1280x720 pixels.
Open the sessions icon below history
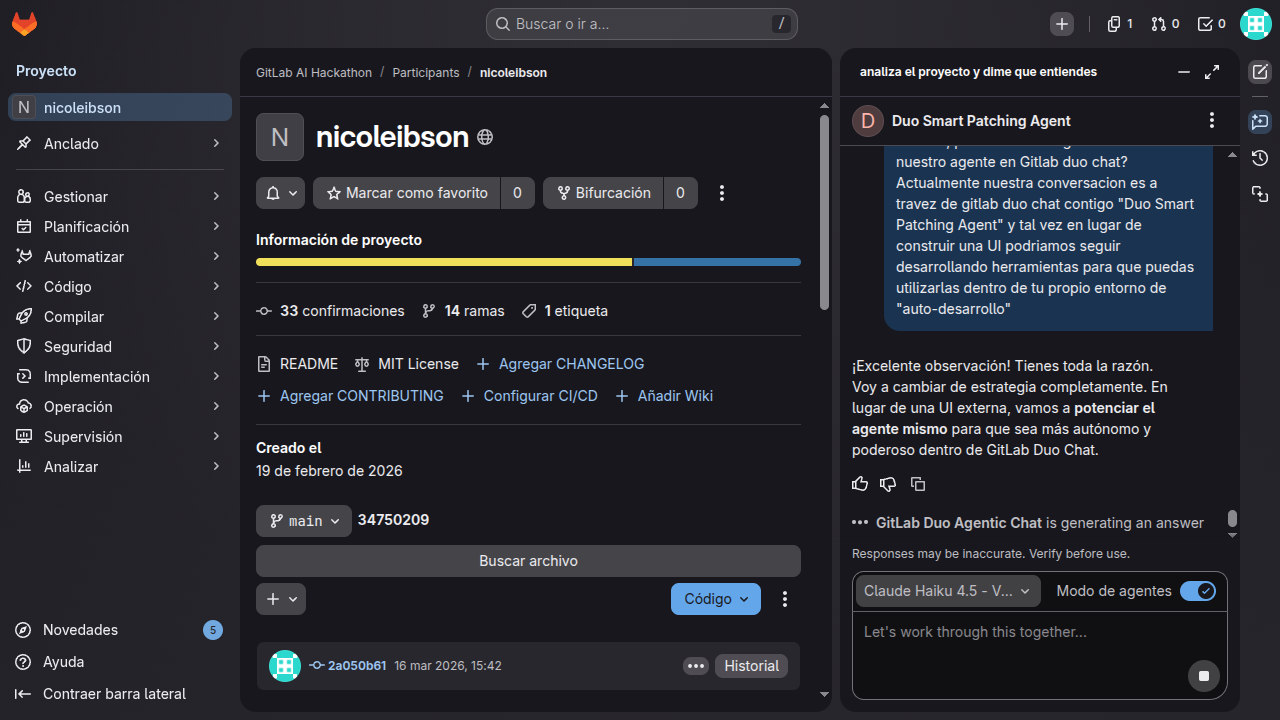tap(1260, 194)
